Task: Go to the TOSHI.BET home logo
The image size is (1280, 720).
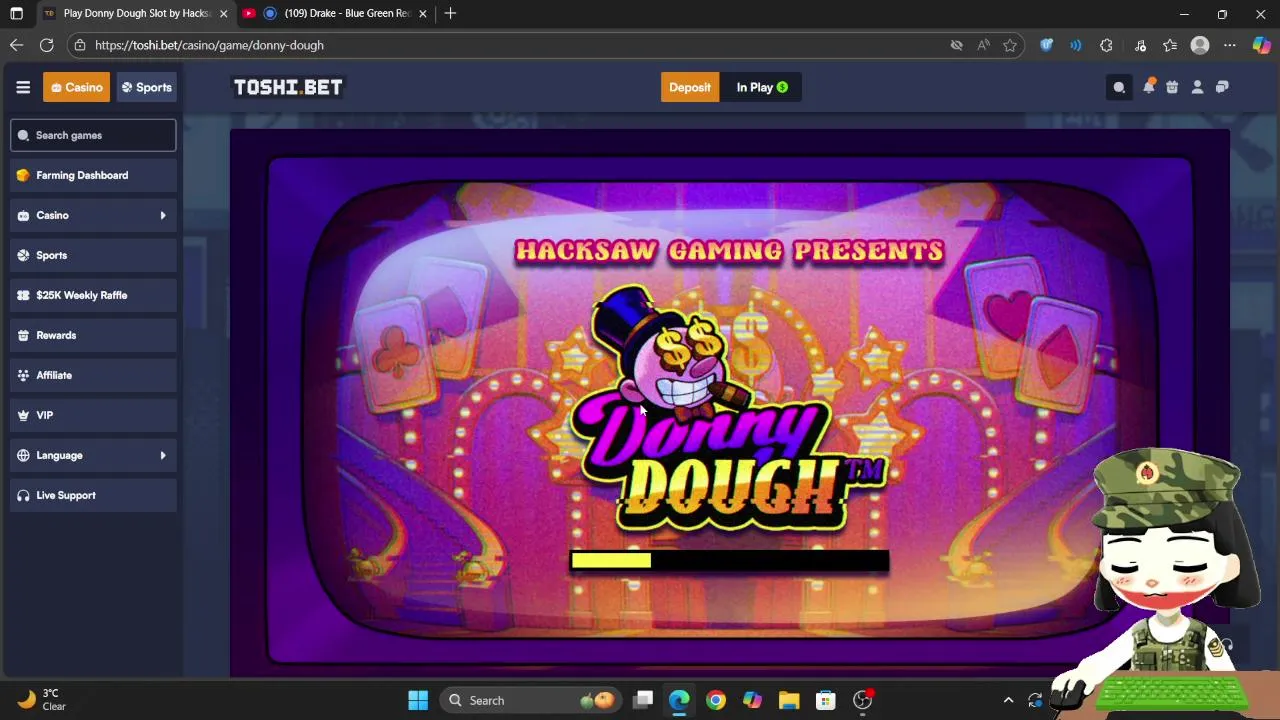Action: click(288, 87)
